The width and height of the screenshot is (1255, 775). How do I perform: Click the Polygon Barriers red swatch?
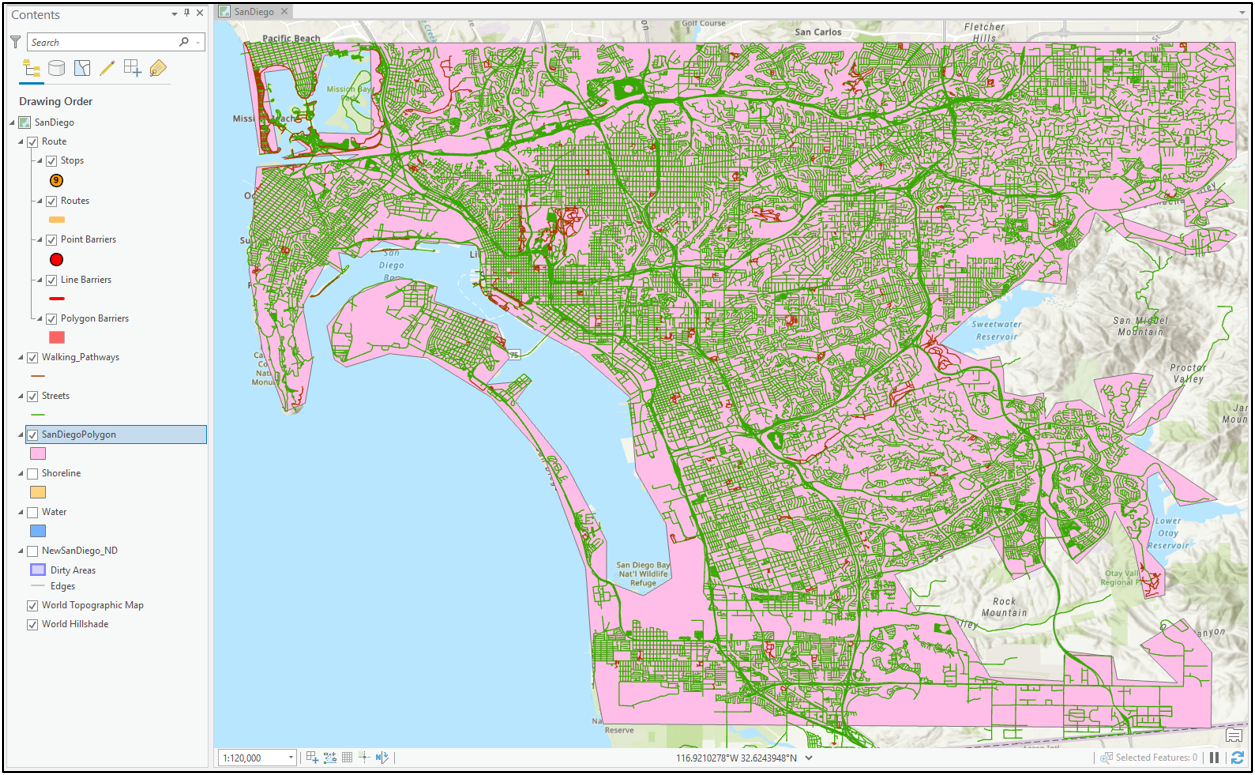(56, 337)
